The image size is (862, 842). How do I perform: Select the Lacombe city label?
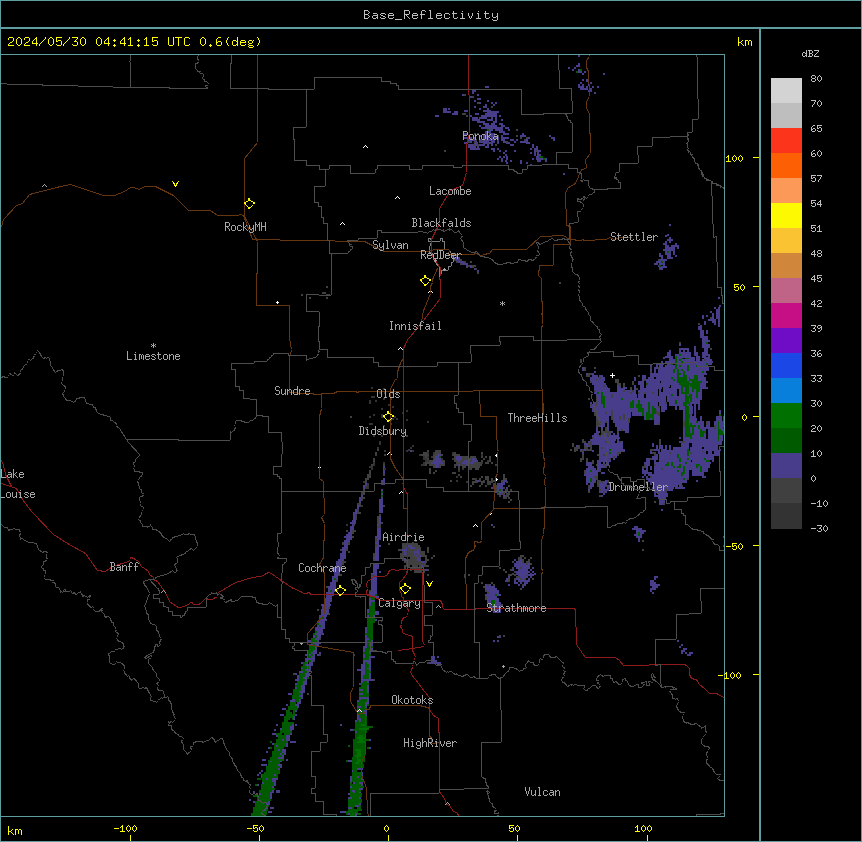click(x=450, y=191)
